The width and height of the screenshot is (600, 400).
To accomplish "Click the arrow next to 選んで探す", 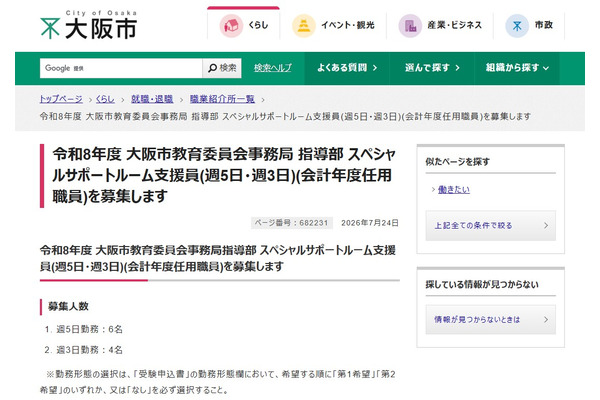I will (x=457, y=68).
